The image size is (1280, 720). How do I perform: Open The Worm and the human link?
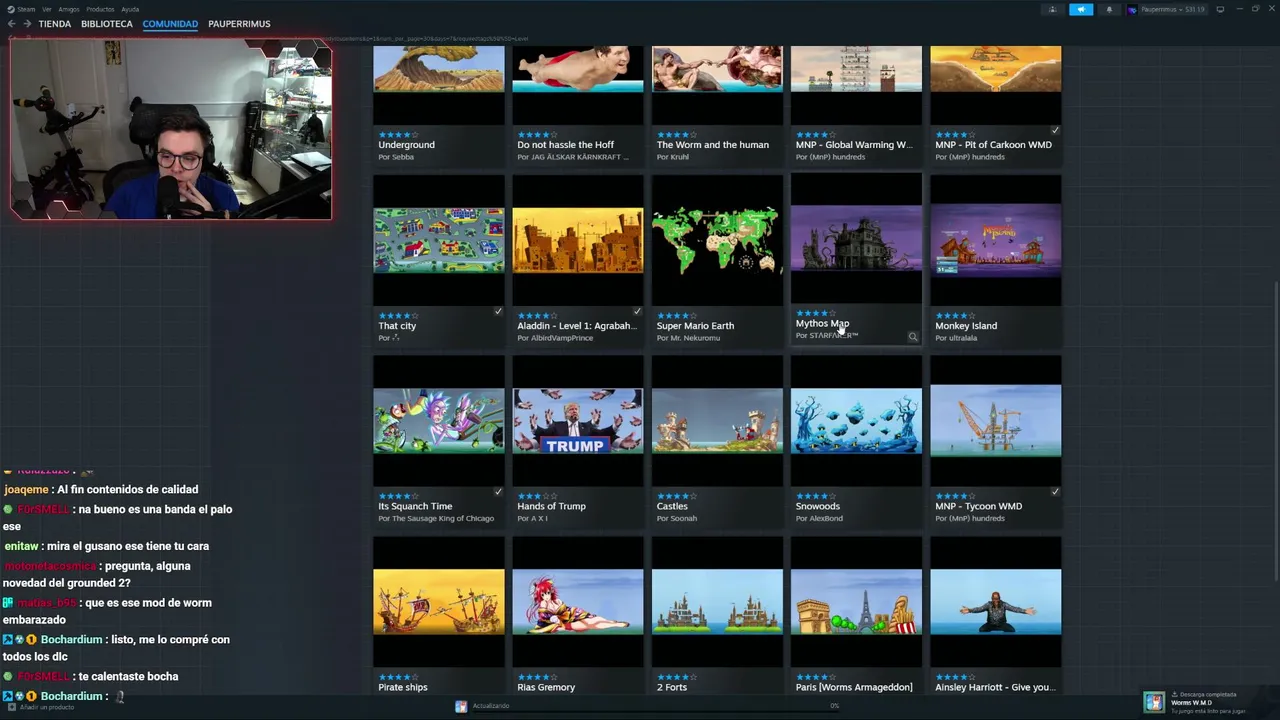[713, 145]
